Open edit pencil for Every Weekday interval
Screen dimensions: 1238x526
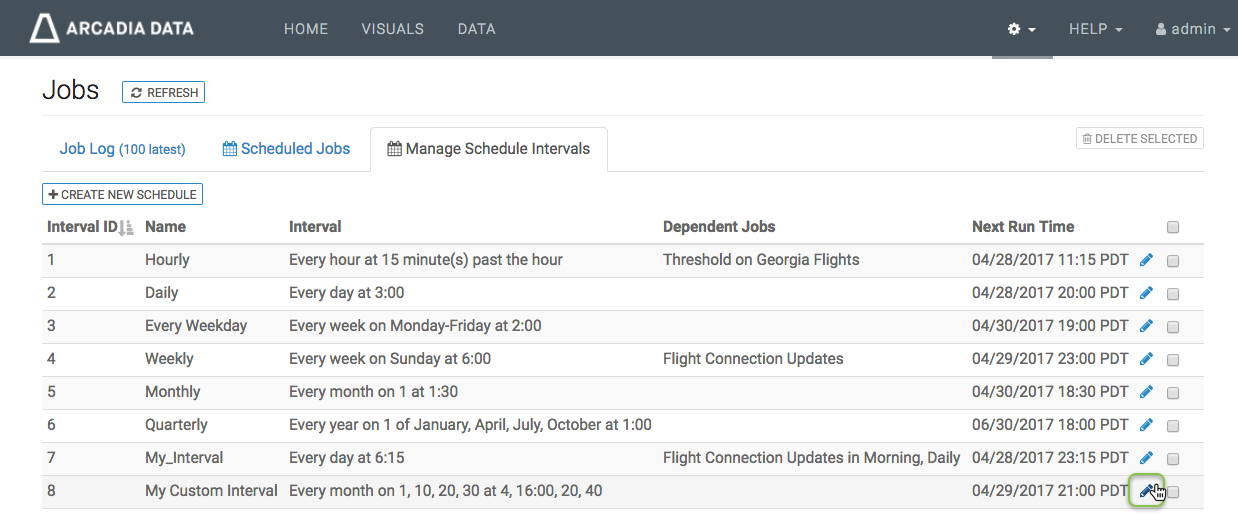[x=1146, y=326]
